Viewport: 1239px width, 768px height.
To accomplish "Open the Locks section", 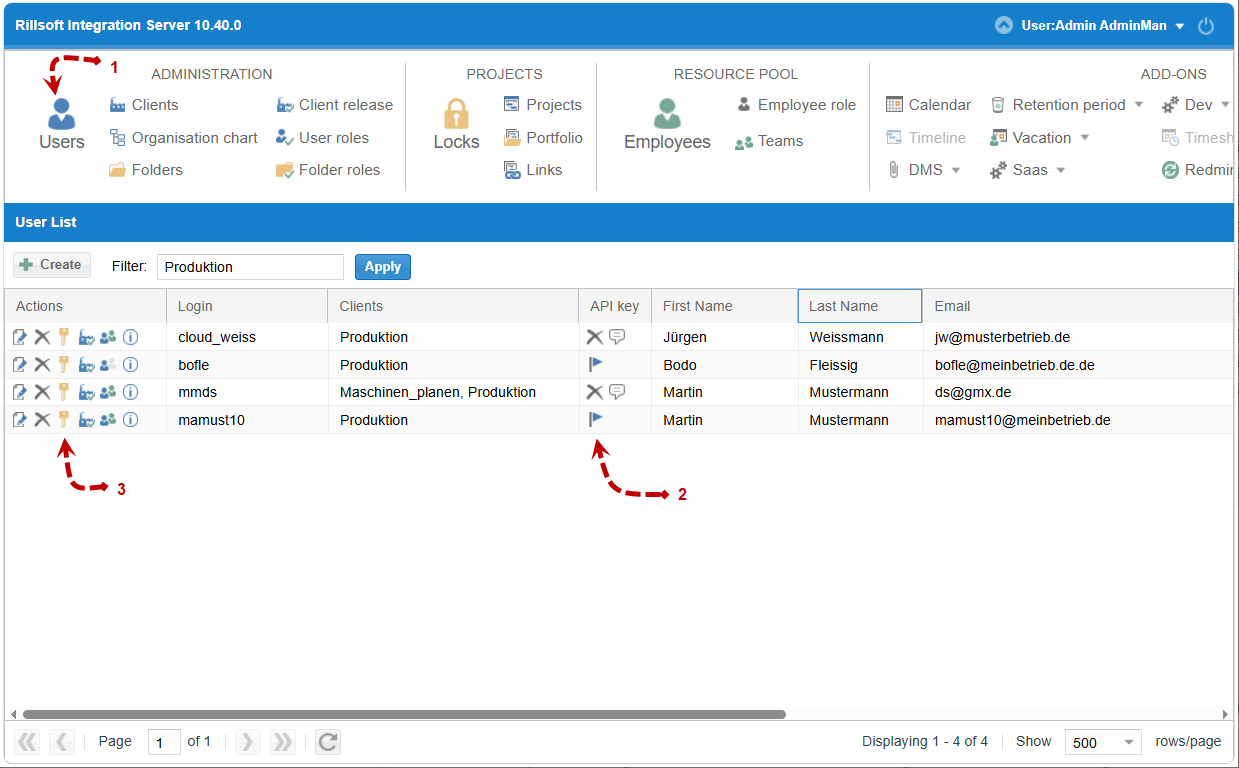I will (x=456, y=125).
